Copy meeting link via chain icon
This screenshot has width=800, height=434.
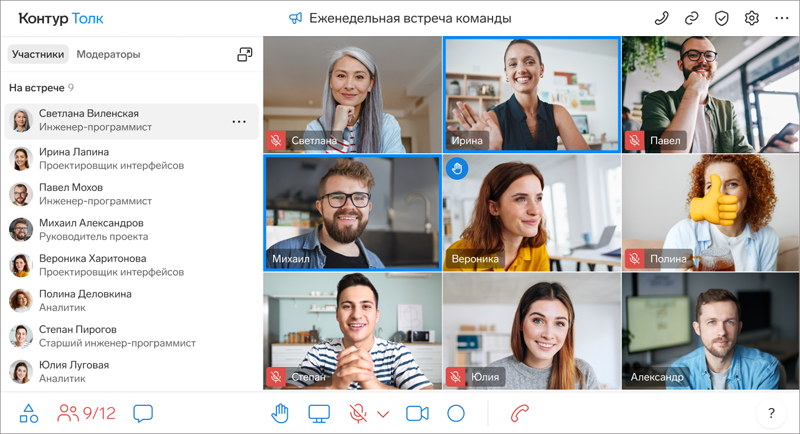click(691, 18)
